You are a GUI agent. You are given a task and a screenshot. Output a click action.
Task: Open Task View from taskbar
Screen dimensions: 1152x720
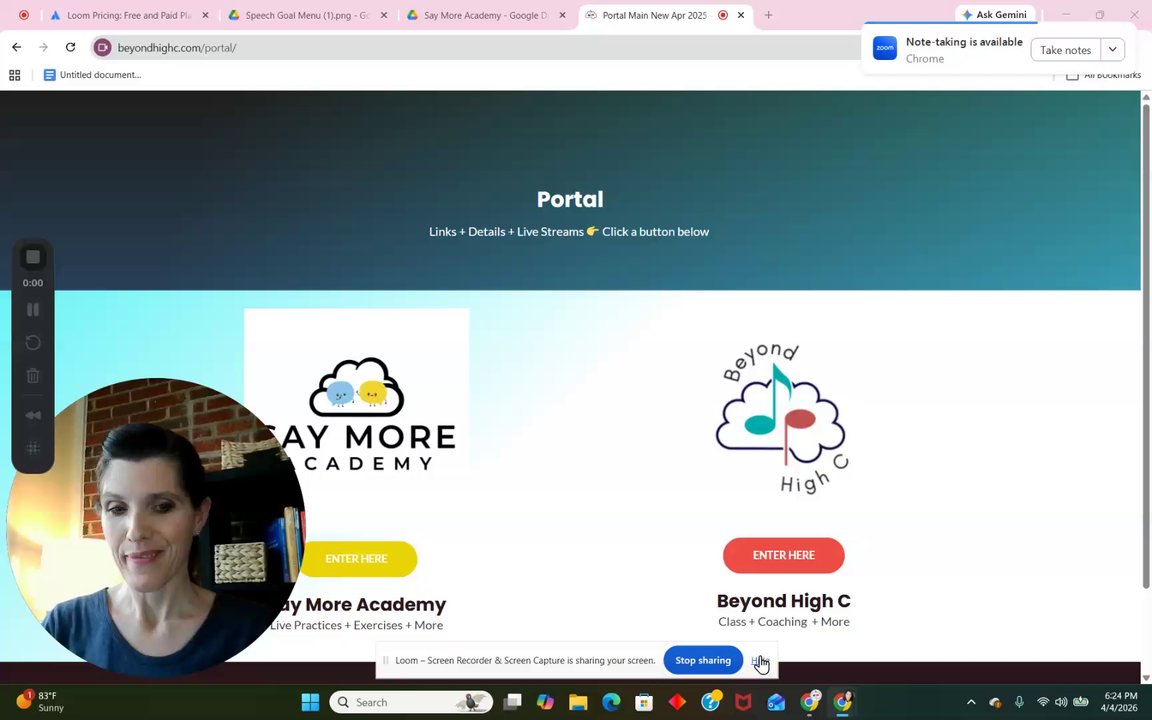[512, 702]
